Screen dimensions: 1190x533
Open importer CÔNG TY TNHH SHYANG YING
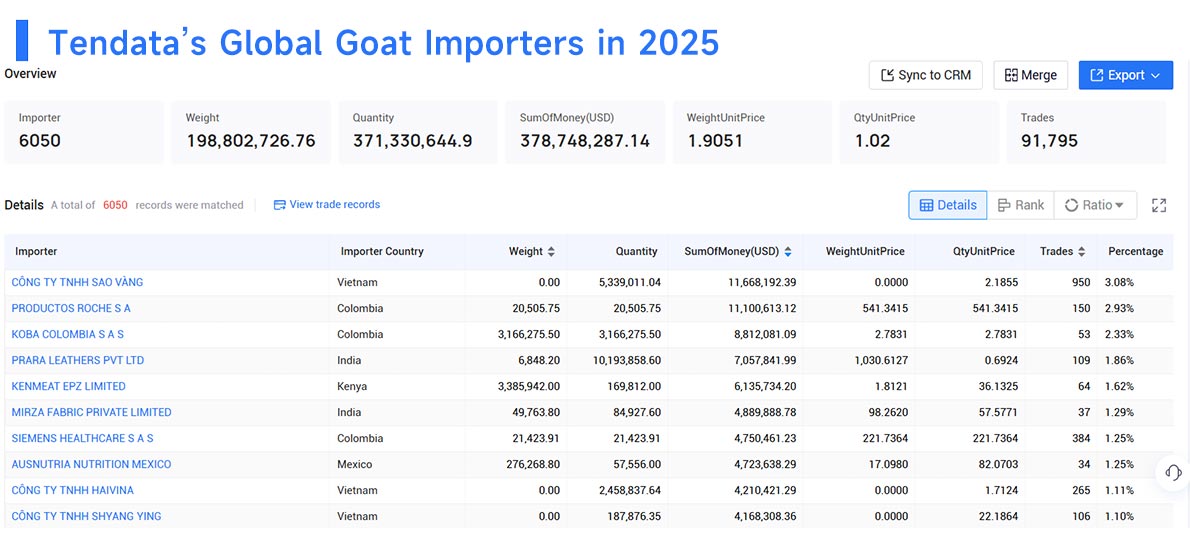[86, 516]
